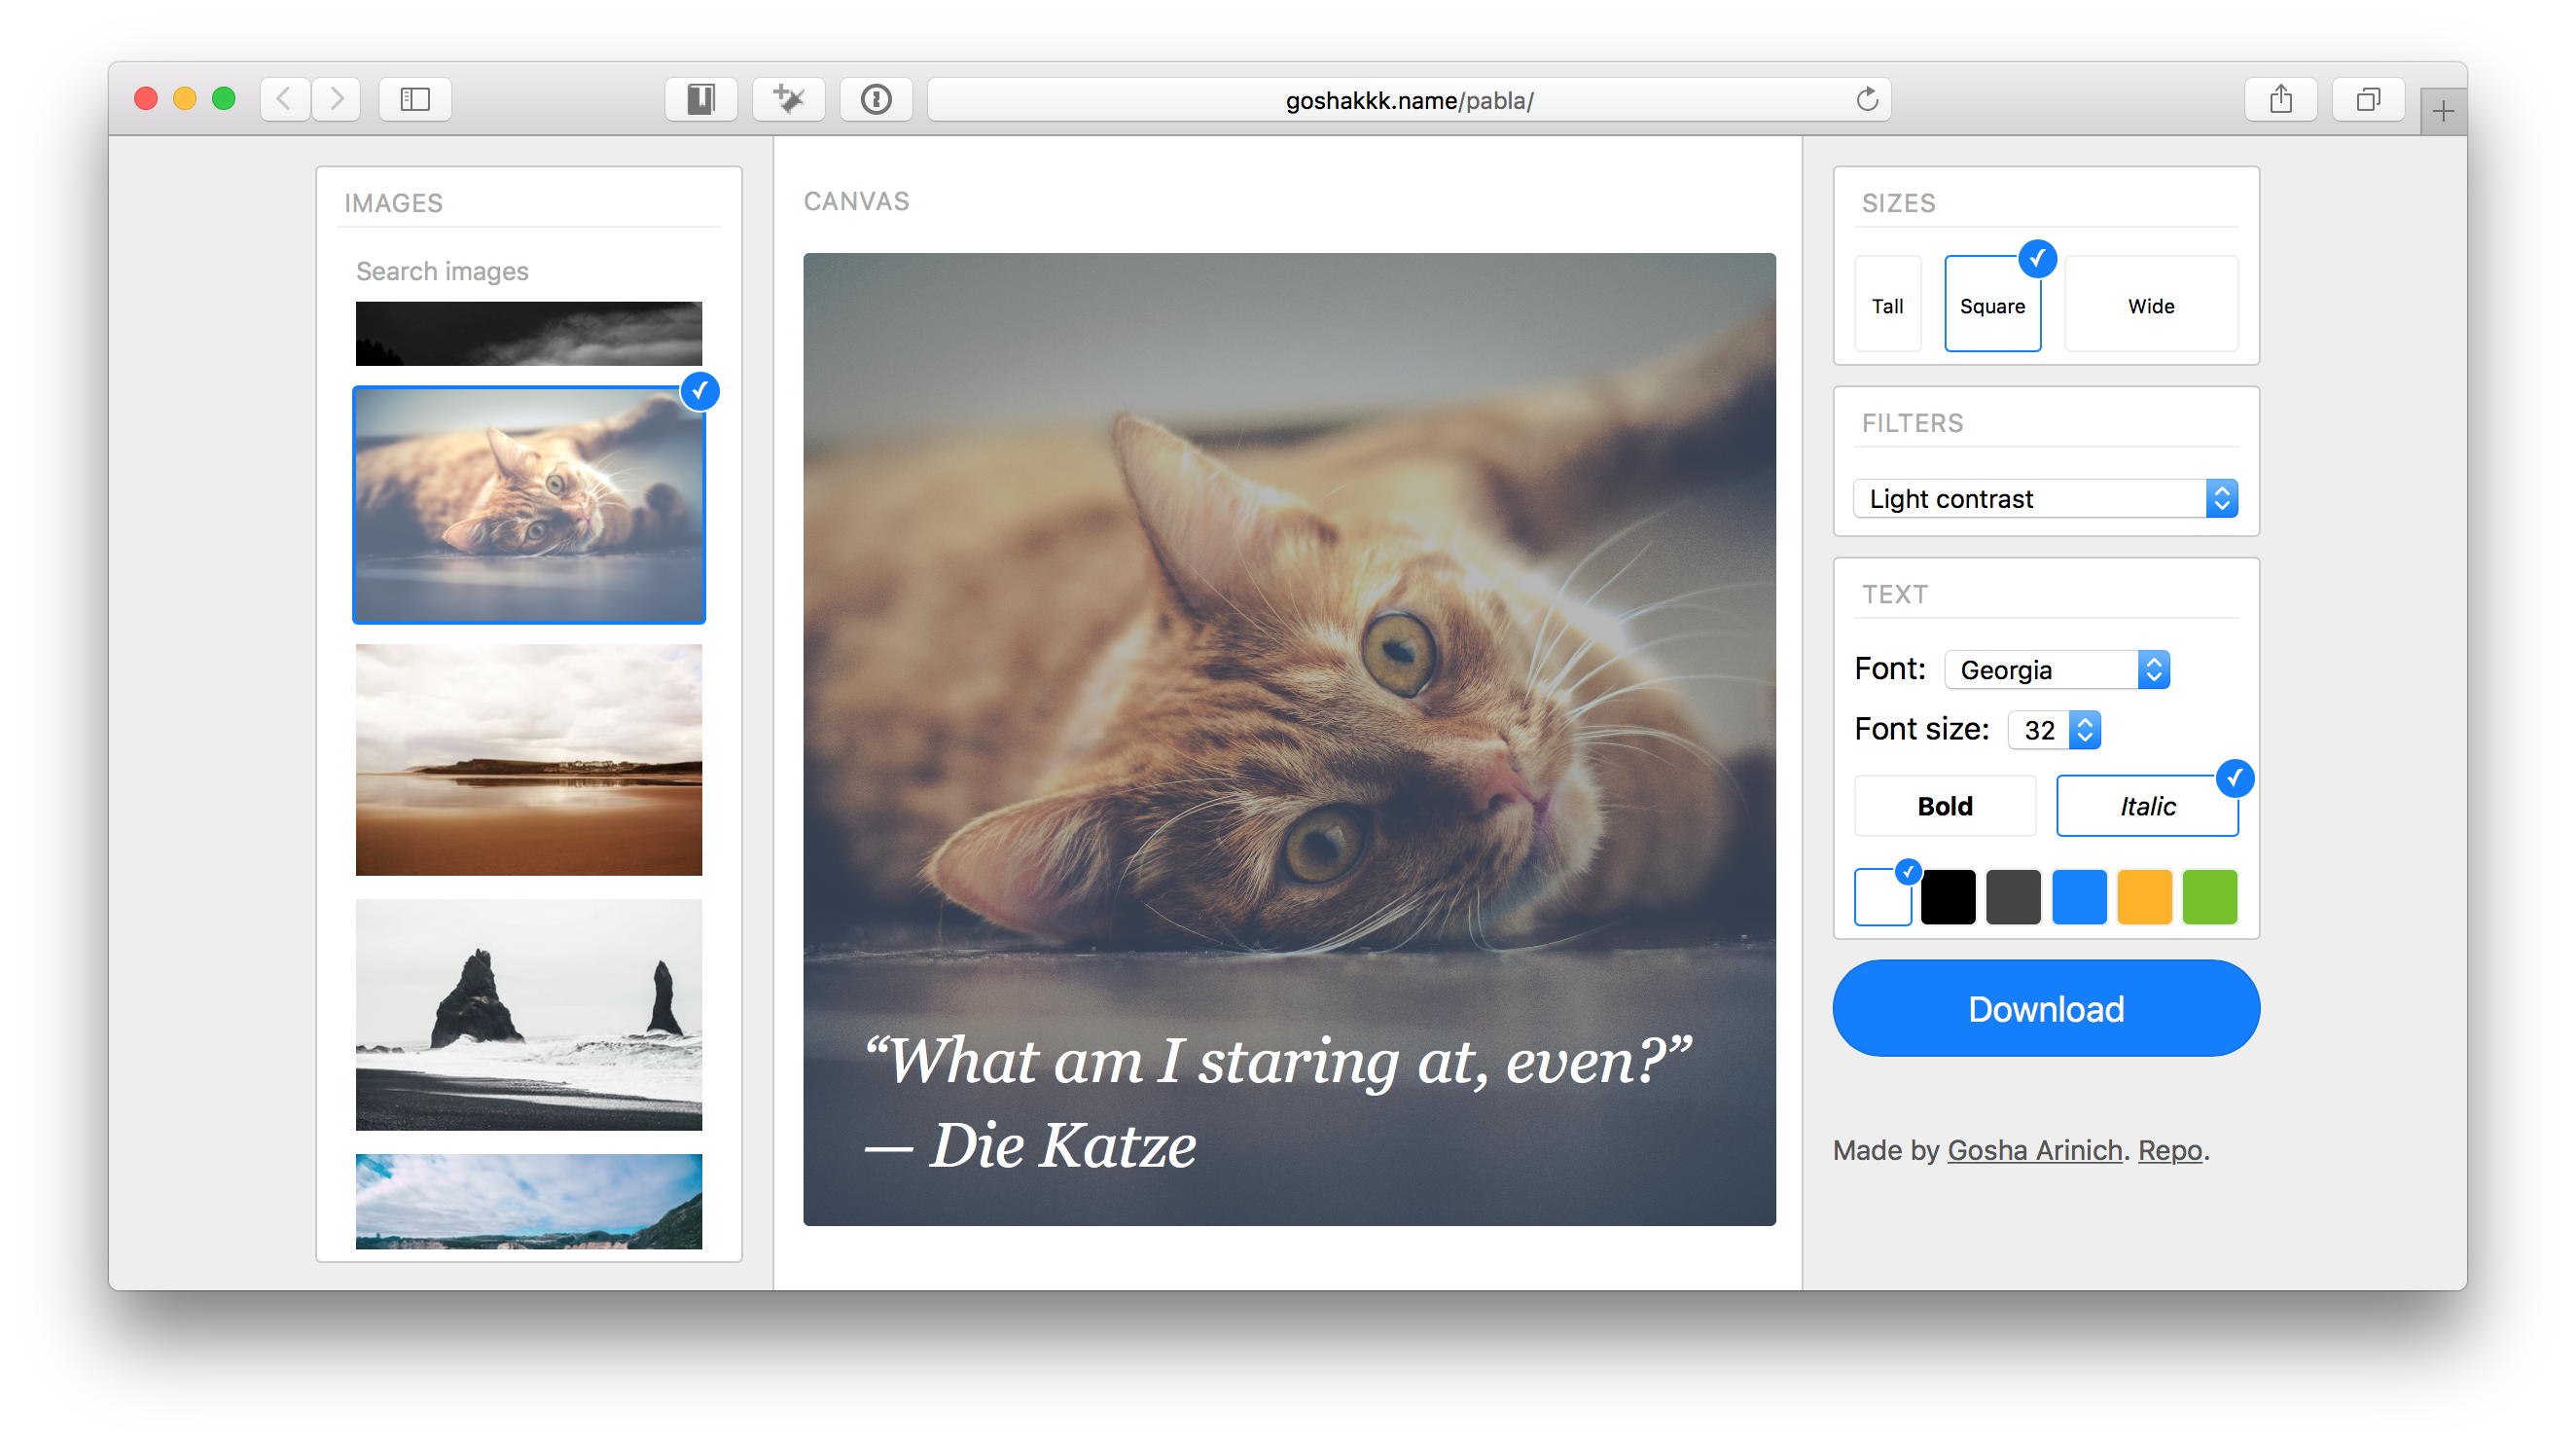Open the Light contrast filter dropdown
Viewport: 2576px width, 1446px height.
(2044, 499)
